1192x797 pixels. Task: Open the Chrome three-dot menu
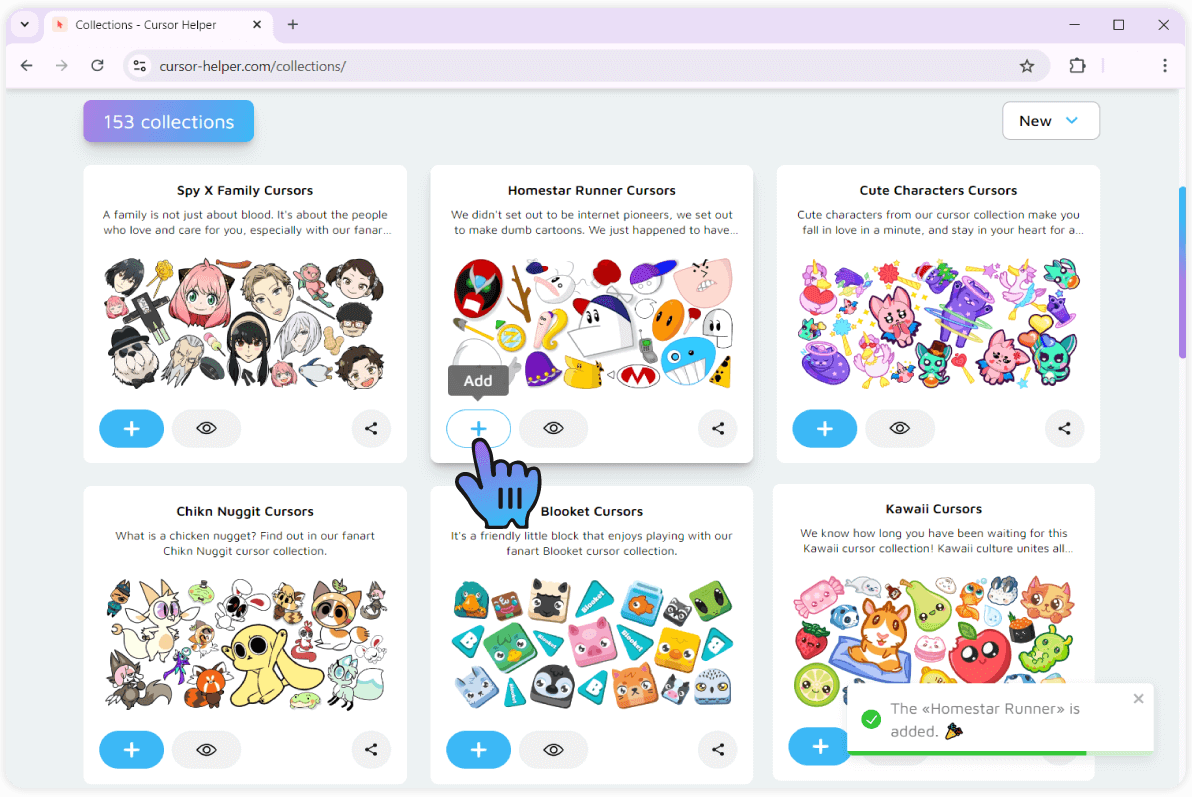coord(1164,66)
